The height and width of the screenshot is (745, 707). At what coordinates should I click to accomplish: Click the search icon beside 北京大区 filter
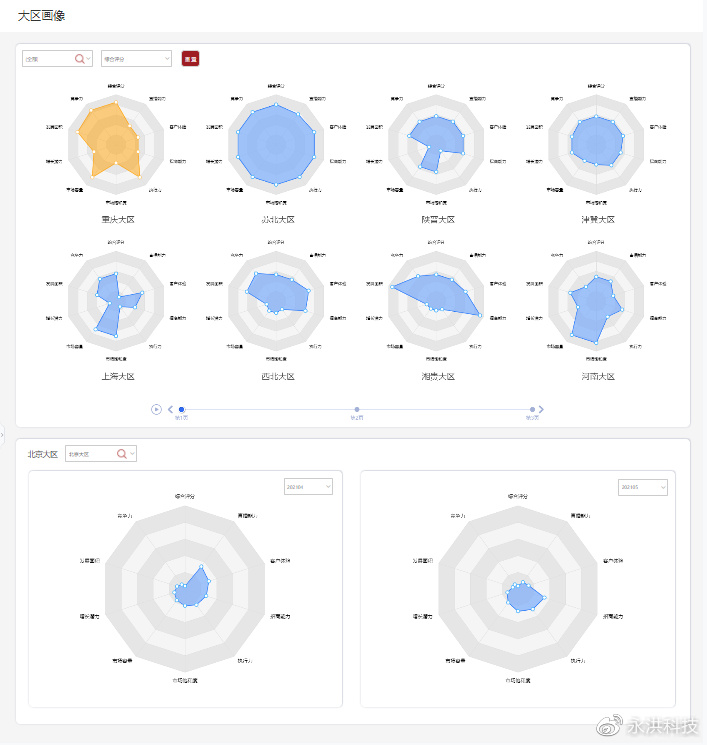click(122, 454)
